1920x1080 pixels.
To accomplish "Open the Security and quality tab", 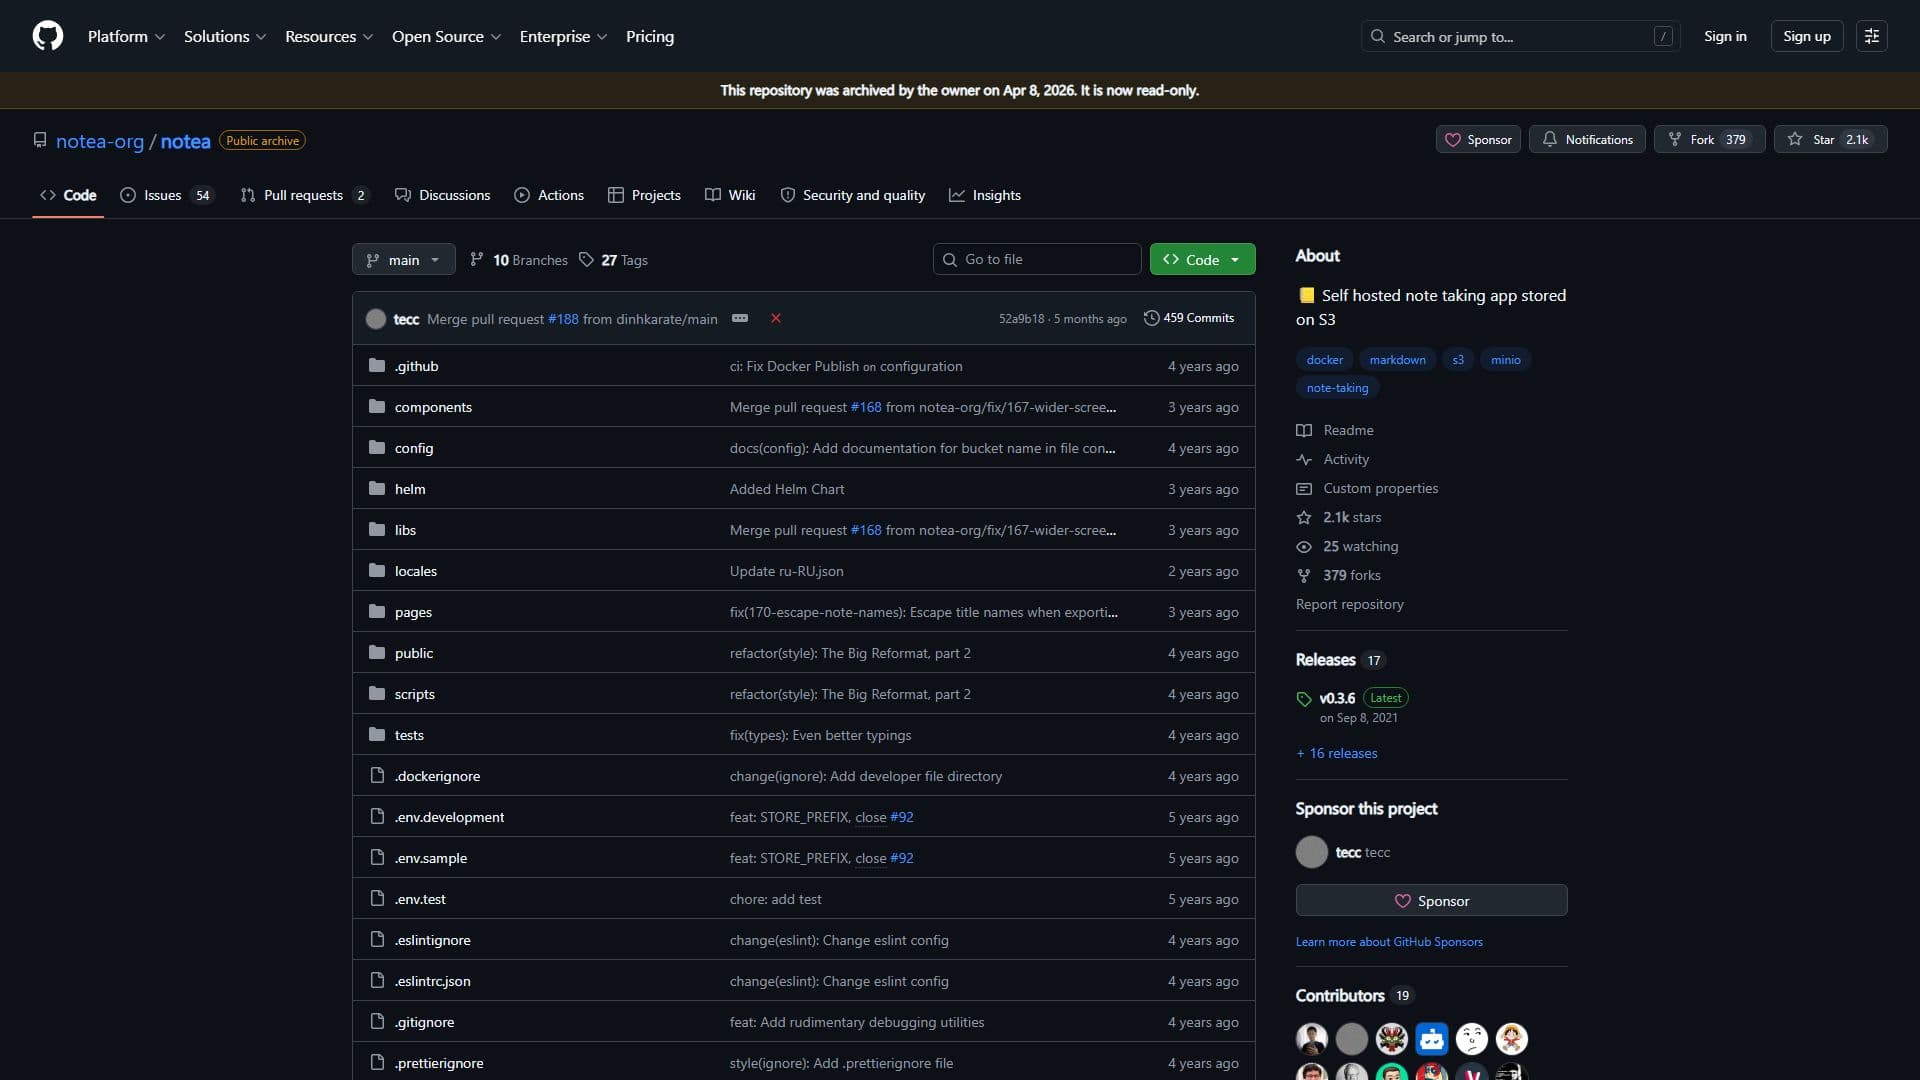I will click(852, 195).
